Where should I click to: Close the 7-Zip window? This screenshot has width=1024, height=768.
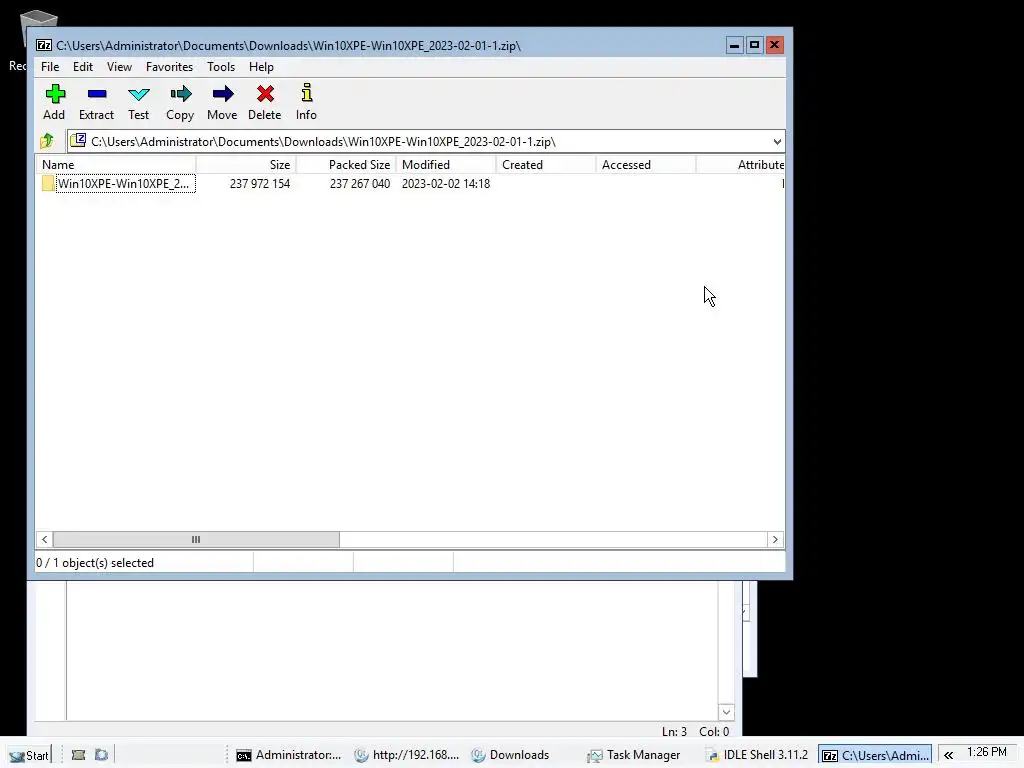point(775,45)
